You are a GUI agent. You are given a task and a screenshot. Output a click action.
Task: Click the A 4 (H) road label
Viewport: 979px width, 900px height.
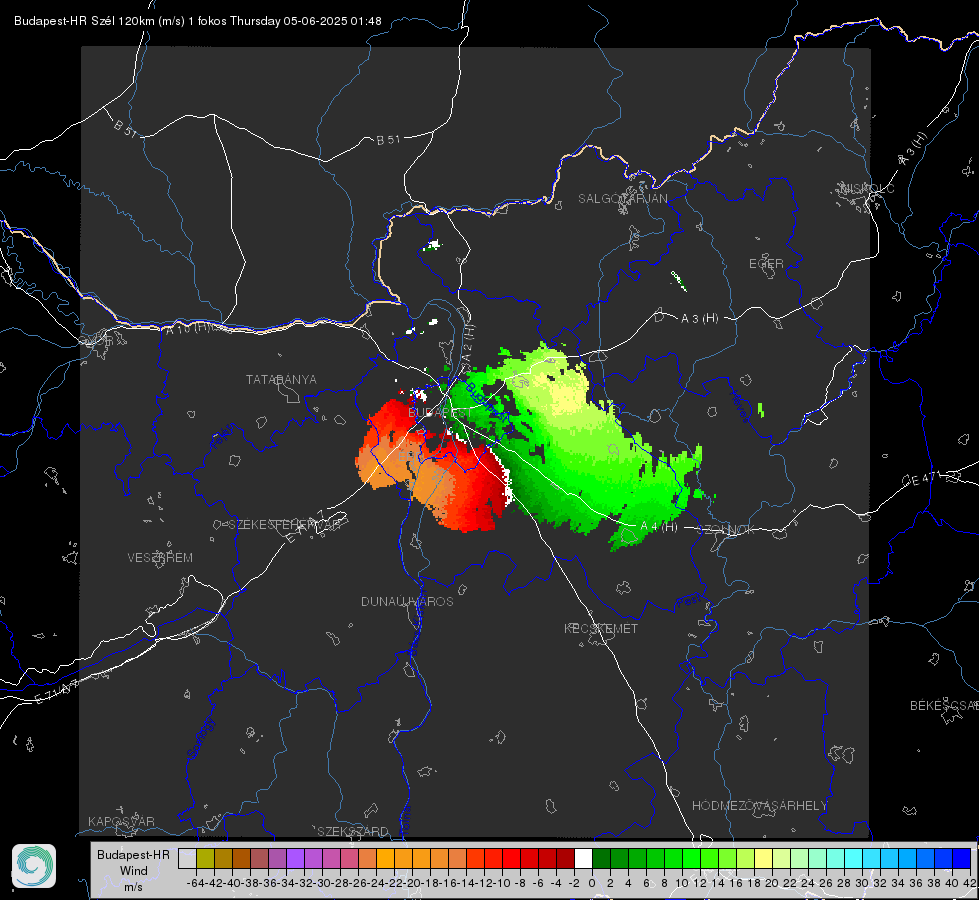click(x=658, y=527)
